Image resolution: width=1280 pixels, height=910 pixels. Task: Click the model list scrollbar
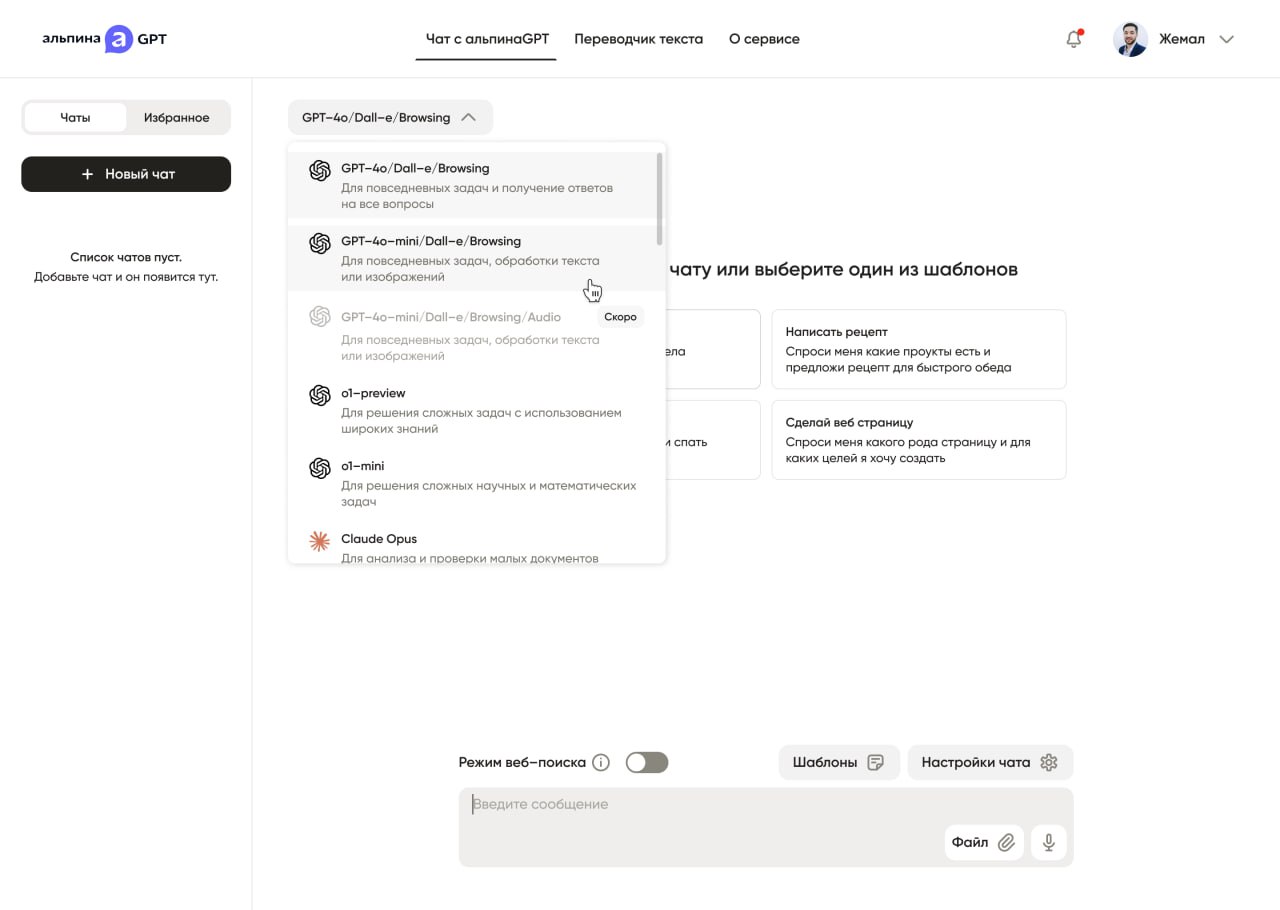[x=659, y=198]
